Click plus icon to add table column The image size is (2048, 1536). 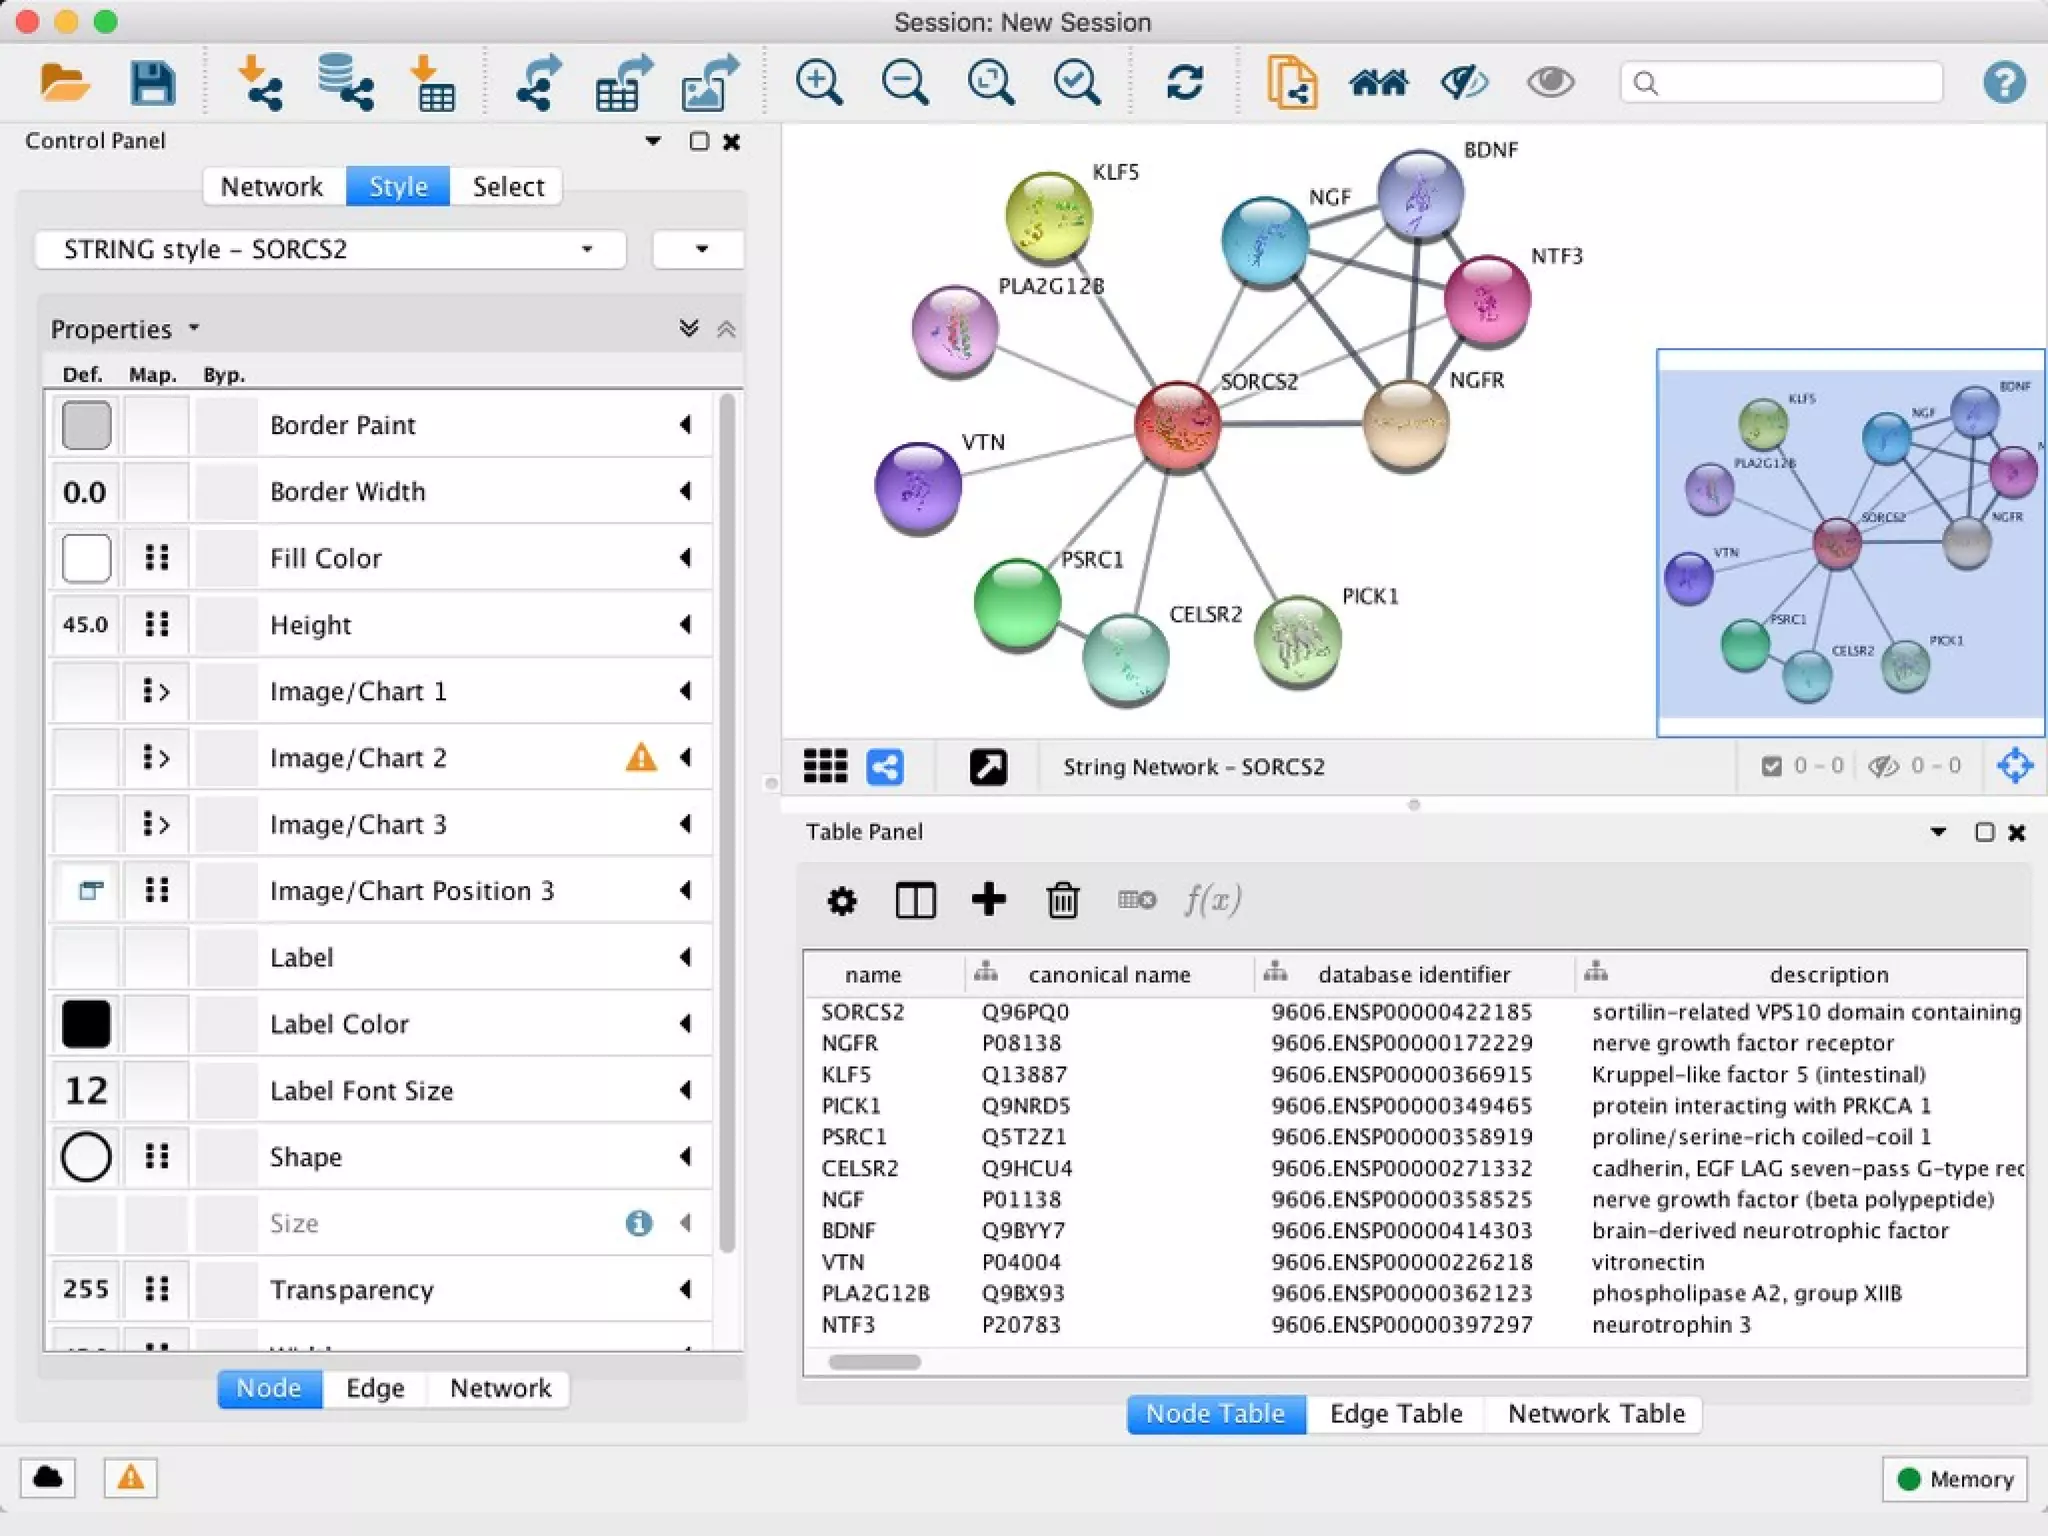[988, 900]
